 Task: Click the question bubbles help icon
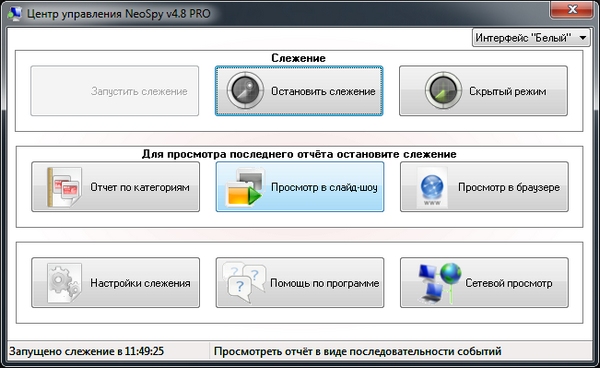click(x=244, y=282)
